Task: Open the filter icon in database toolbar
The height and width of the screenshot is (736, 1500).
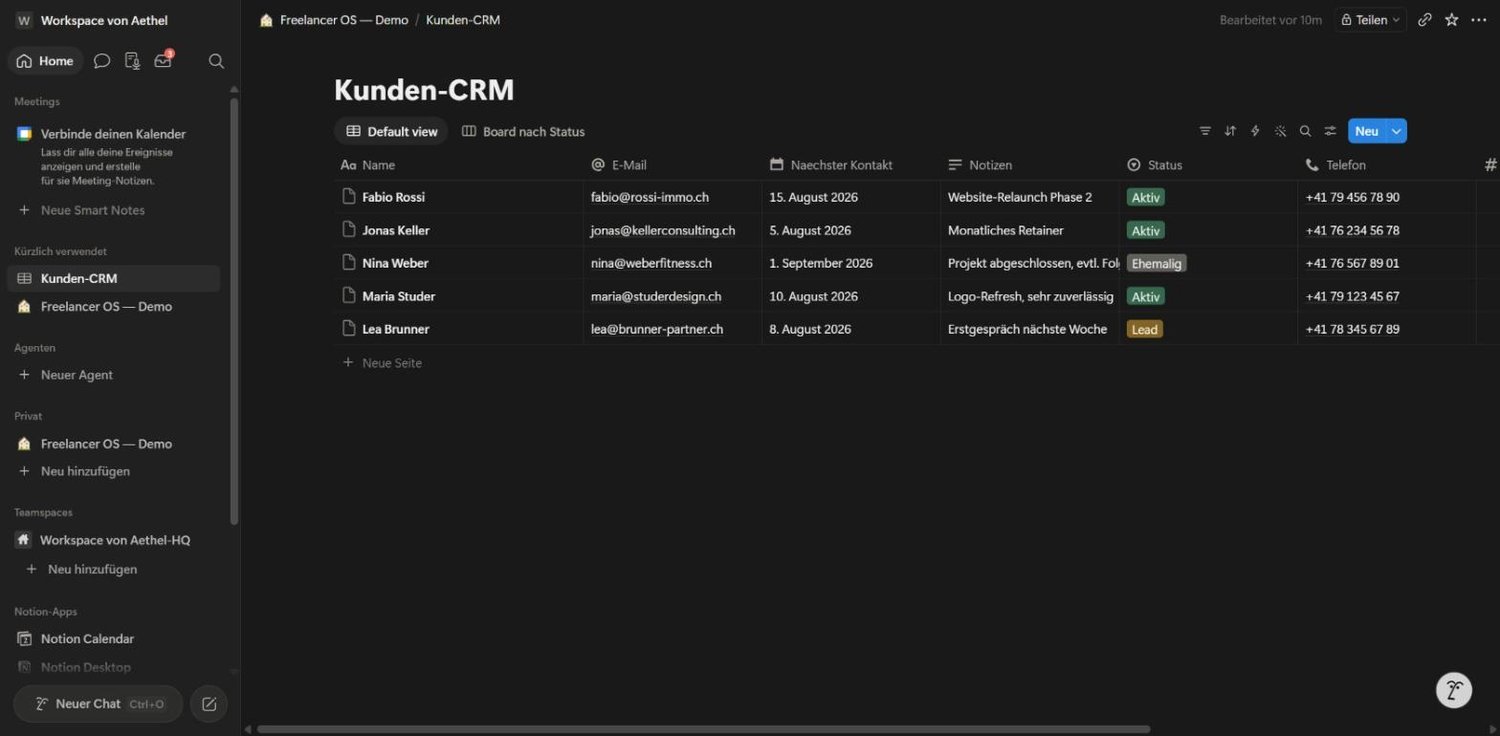Action: [1205, 131]
